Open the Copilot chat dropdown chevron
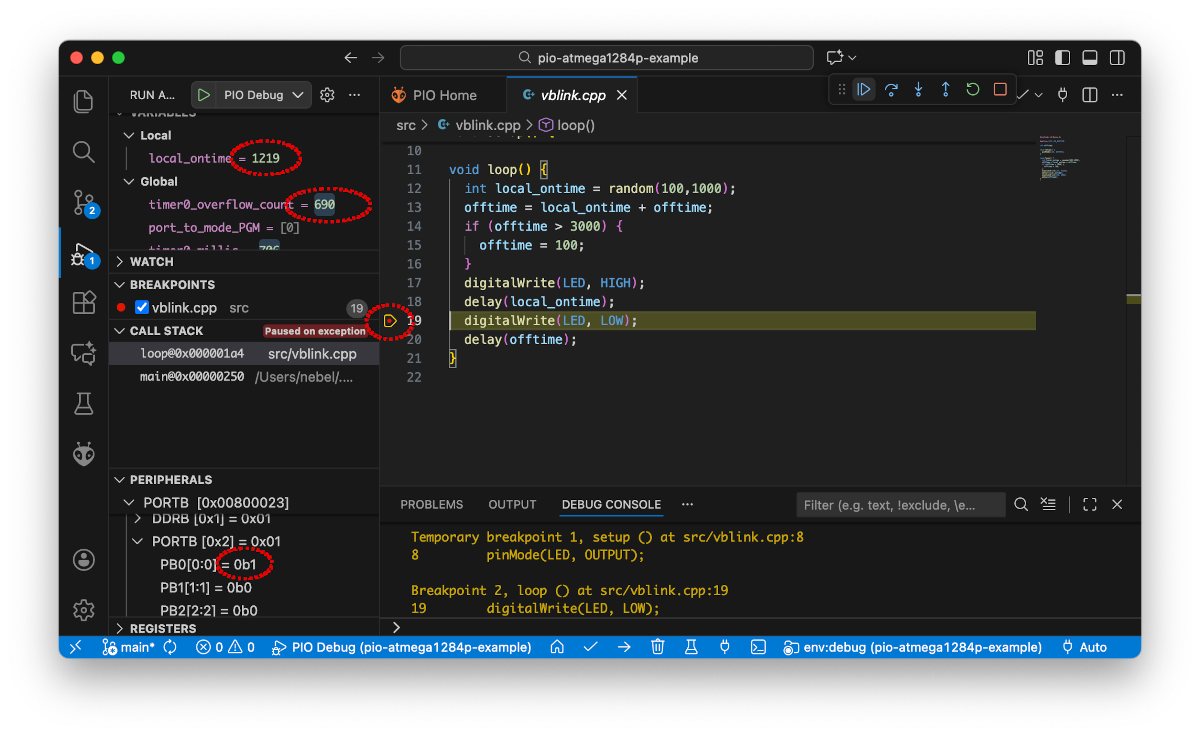This screenshot has width=1200, height=736. pyautogui.click(x=852, y=58)
